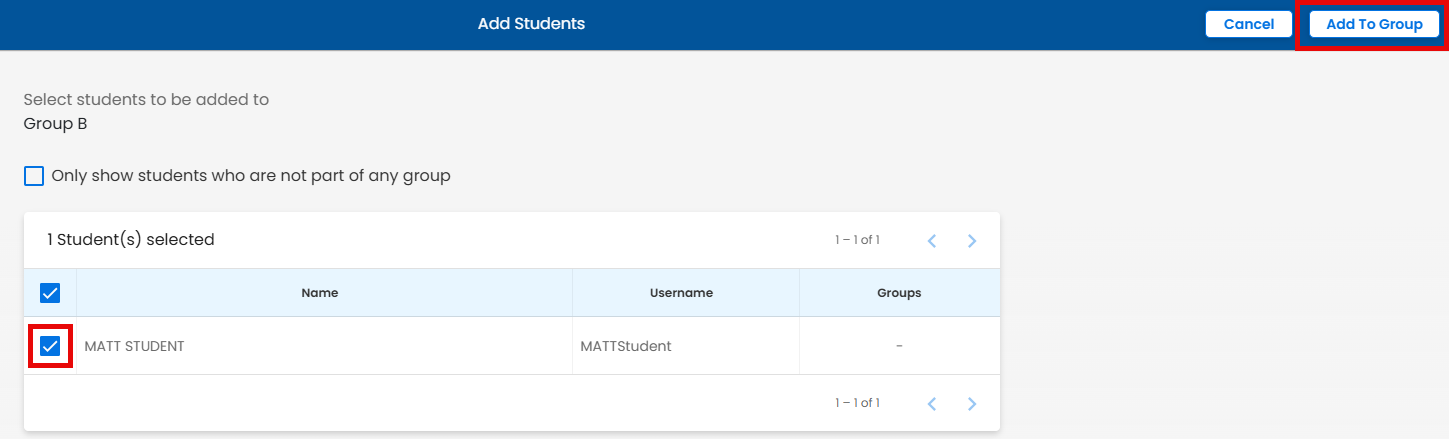Click the Group B name text

(x=55, y=125)
